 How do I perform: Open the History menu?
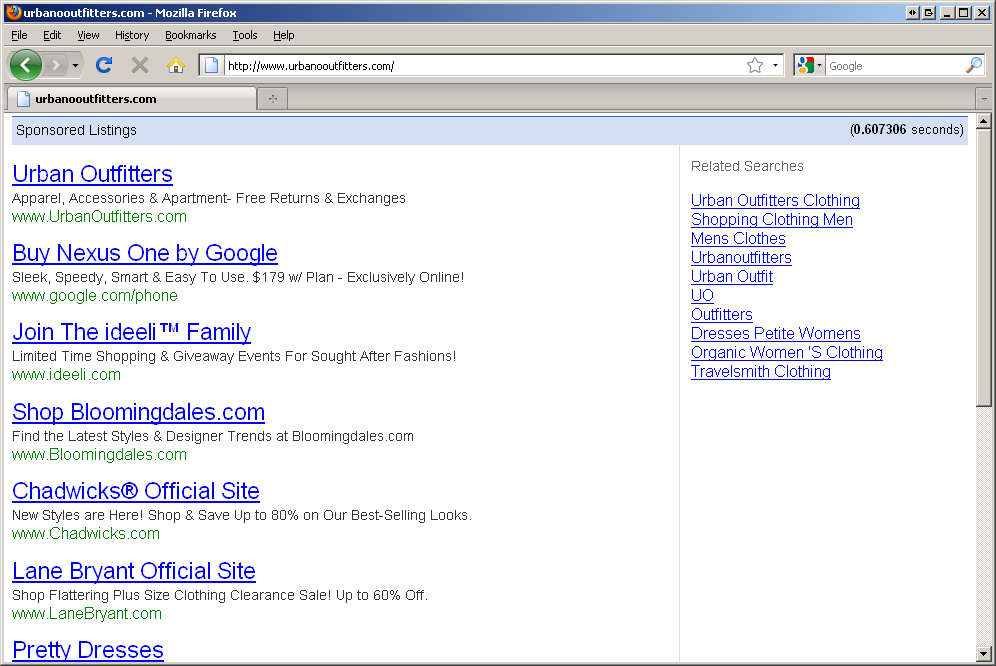131,35
